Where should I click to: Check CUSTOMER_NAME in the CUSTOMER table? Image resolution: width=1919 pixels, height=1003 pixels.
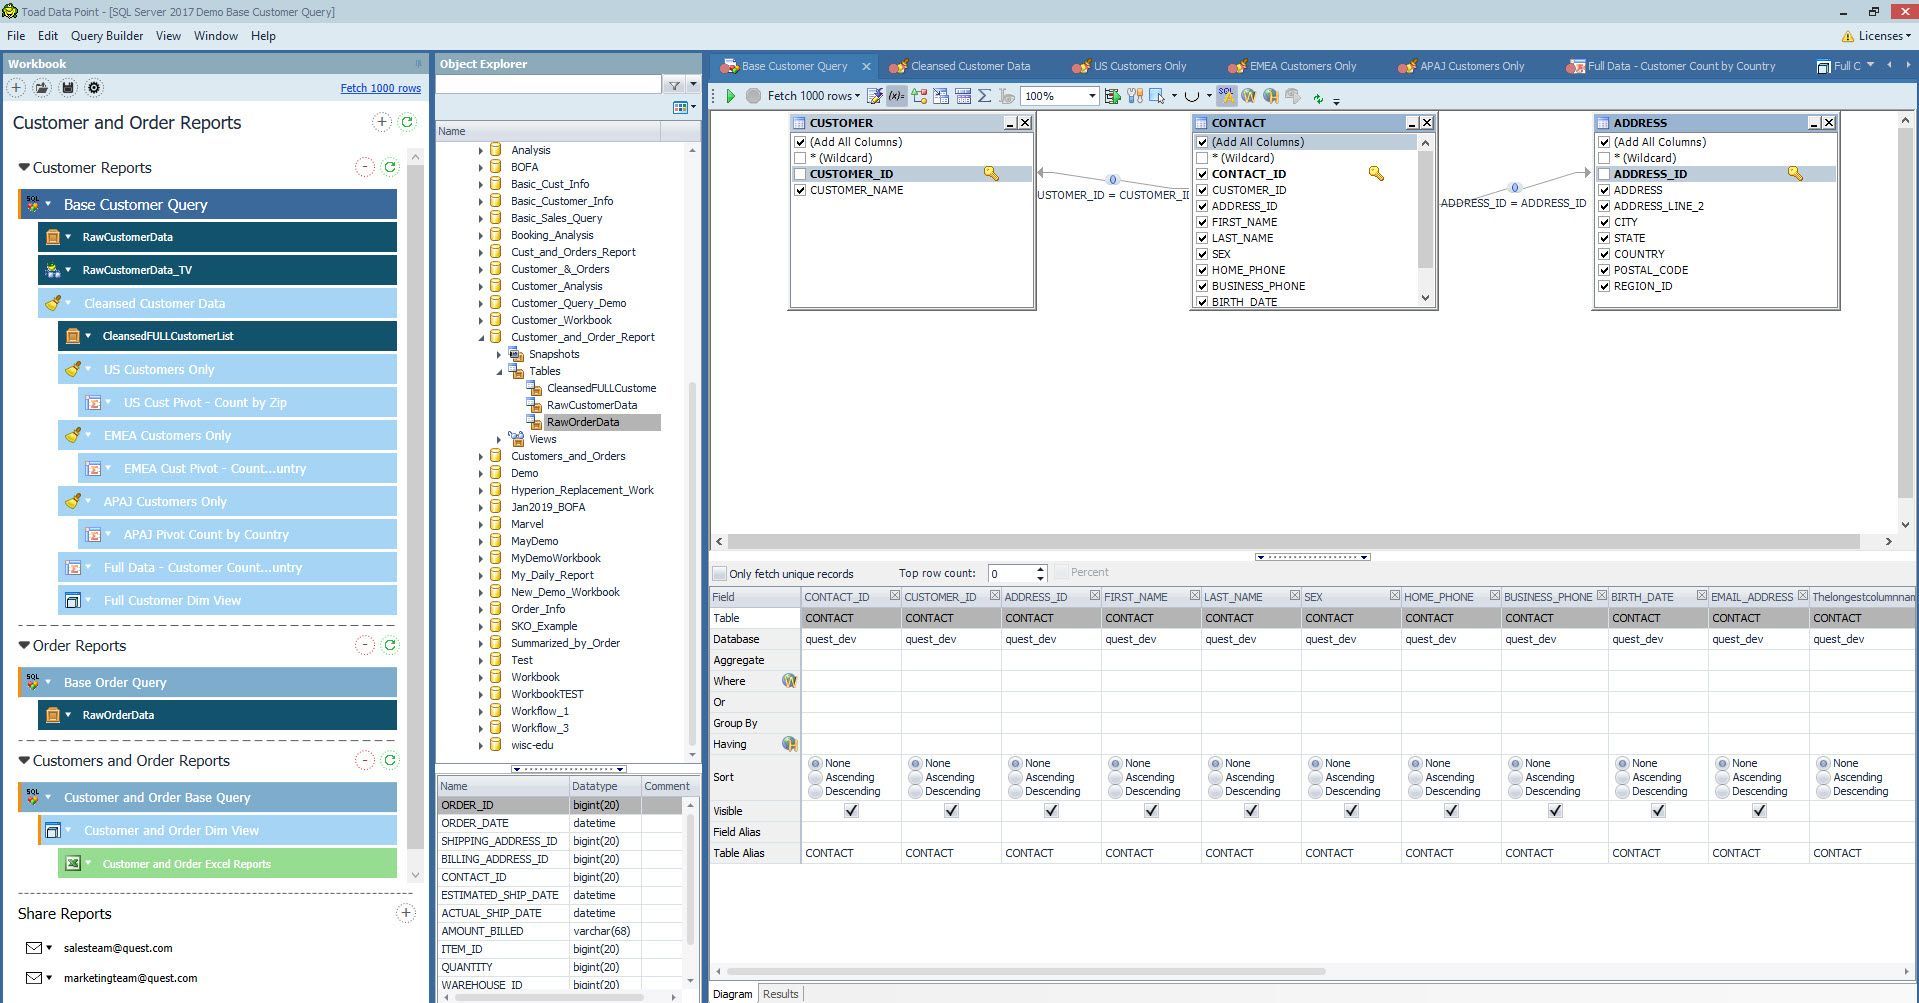[x=800, y=190]
